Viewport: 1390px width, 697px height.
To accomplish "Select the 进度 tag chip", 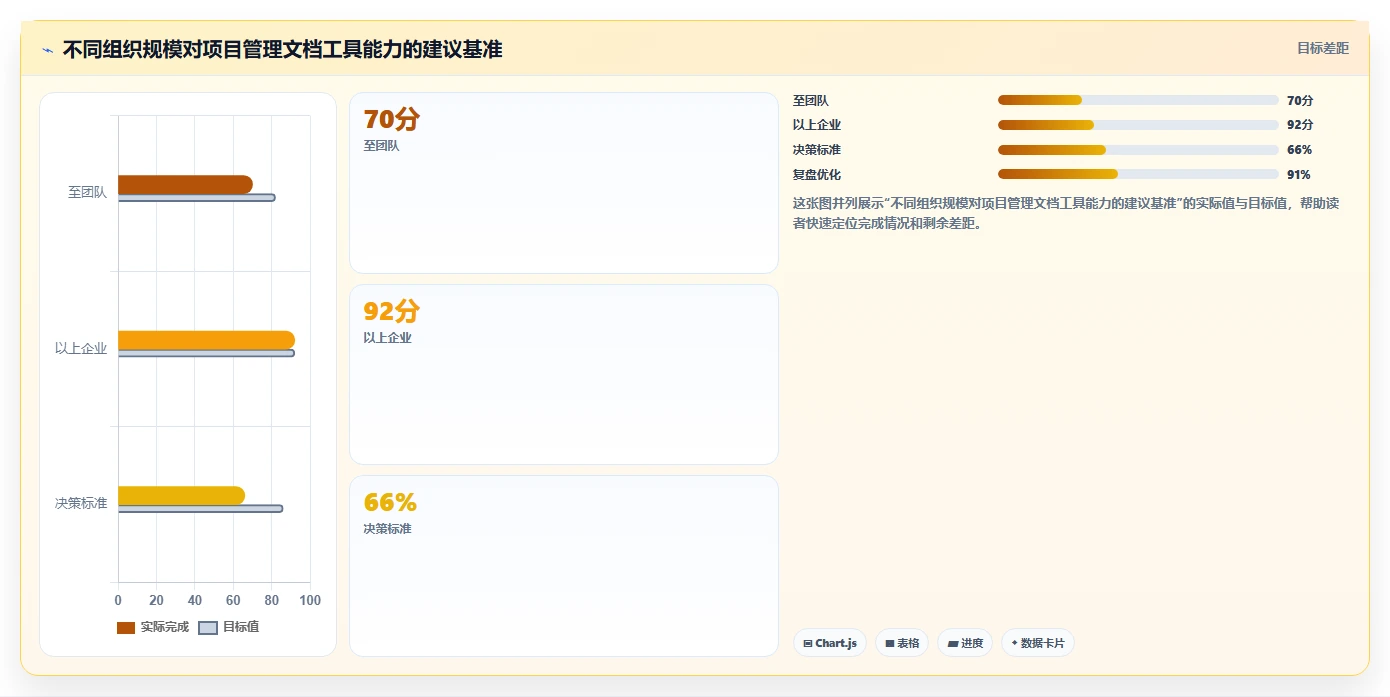I will coord(965,643).
